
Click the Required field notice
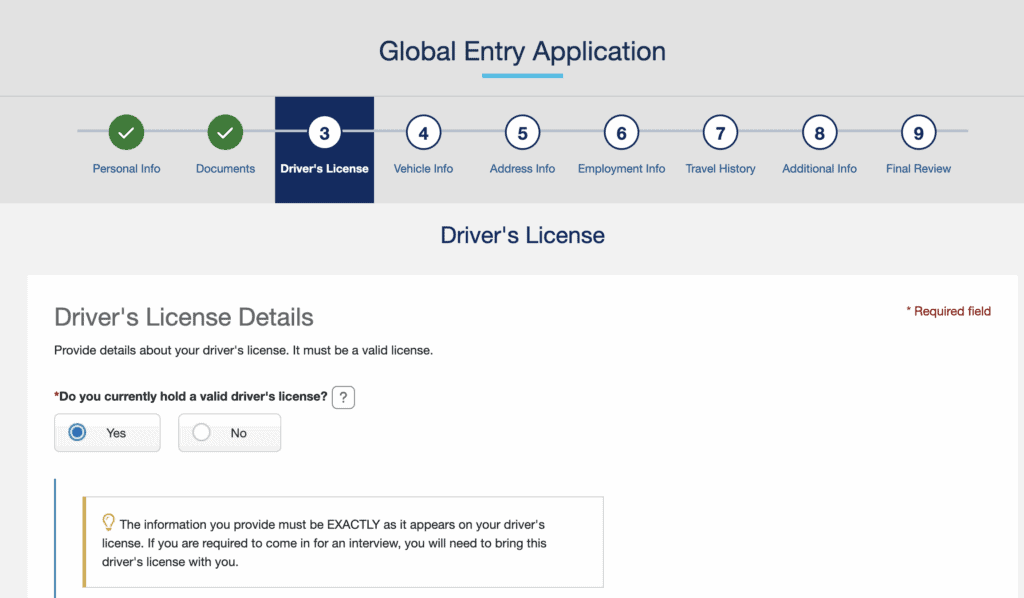[948, 310]
